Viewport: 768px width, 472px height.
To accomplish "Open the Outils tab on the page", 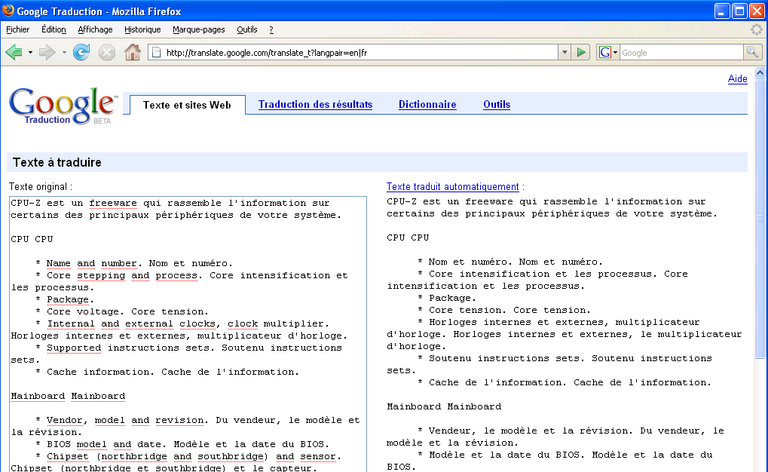I will click(496, 104).
